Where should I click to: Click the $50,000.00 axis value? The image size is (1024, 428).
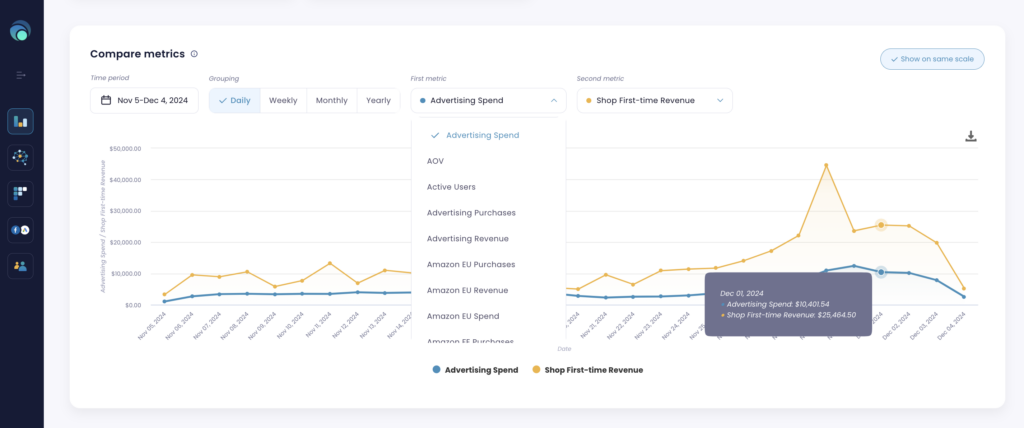[x=125, y=149]
